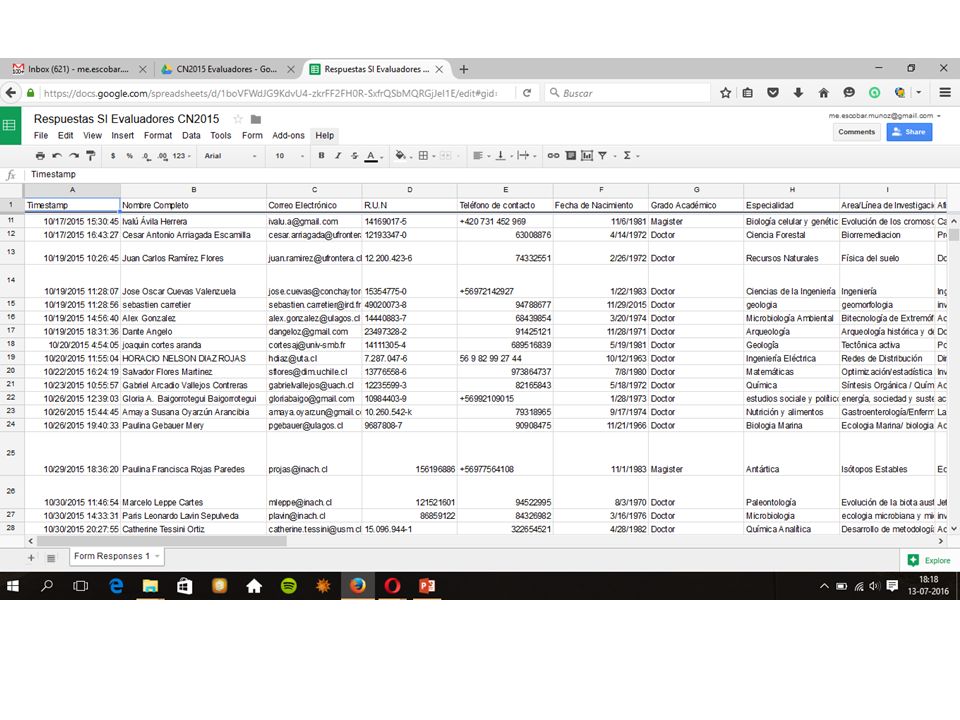Toggle bold formatting
The width and height of the screenshot is (960, 720).
coord(321,156)
